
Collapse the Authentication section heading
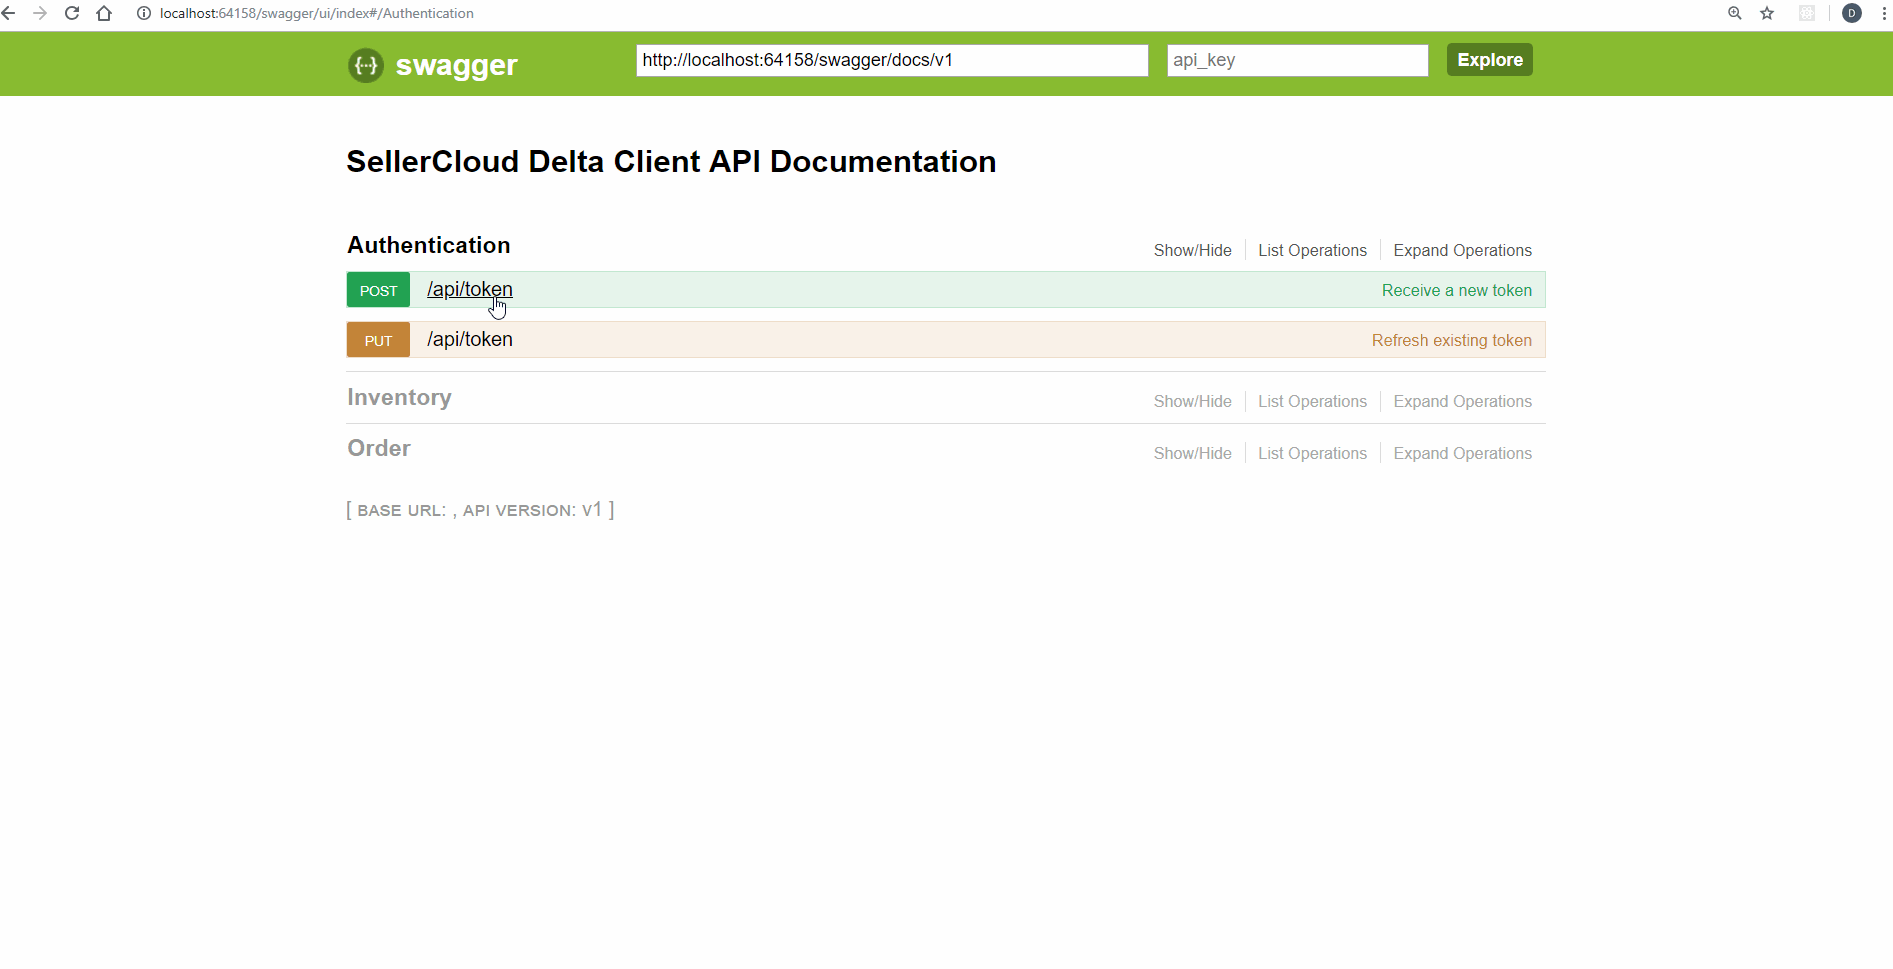tap(429, 245)
